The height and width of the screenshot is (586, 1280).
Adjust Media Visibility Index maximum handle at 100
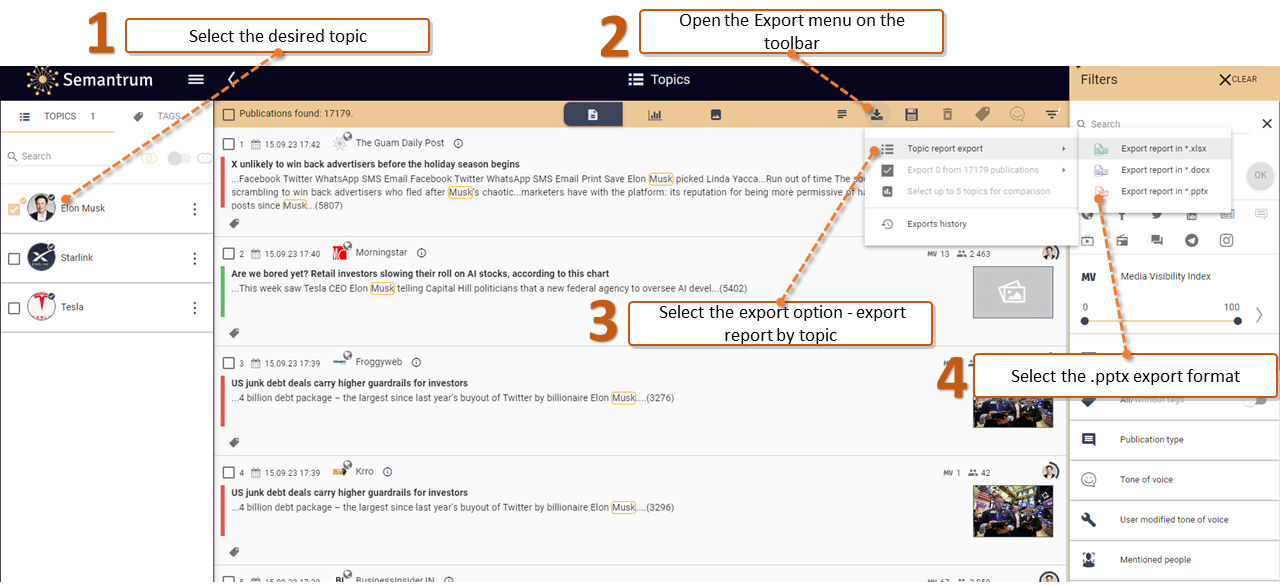coord(1238,321)
